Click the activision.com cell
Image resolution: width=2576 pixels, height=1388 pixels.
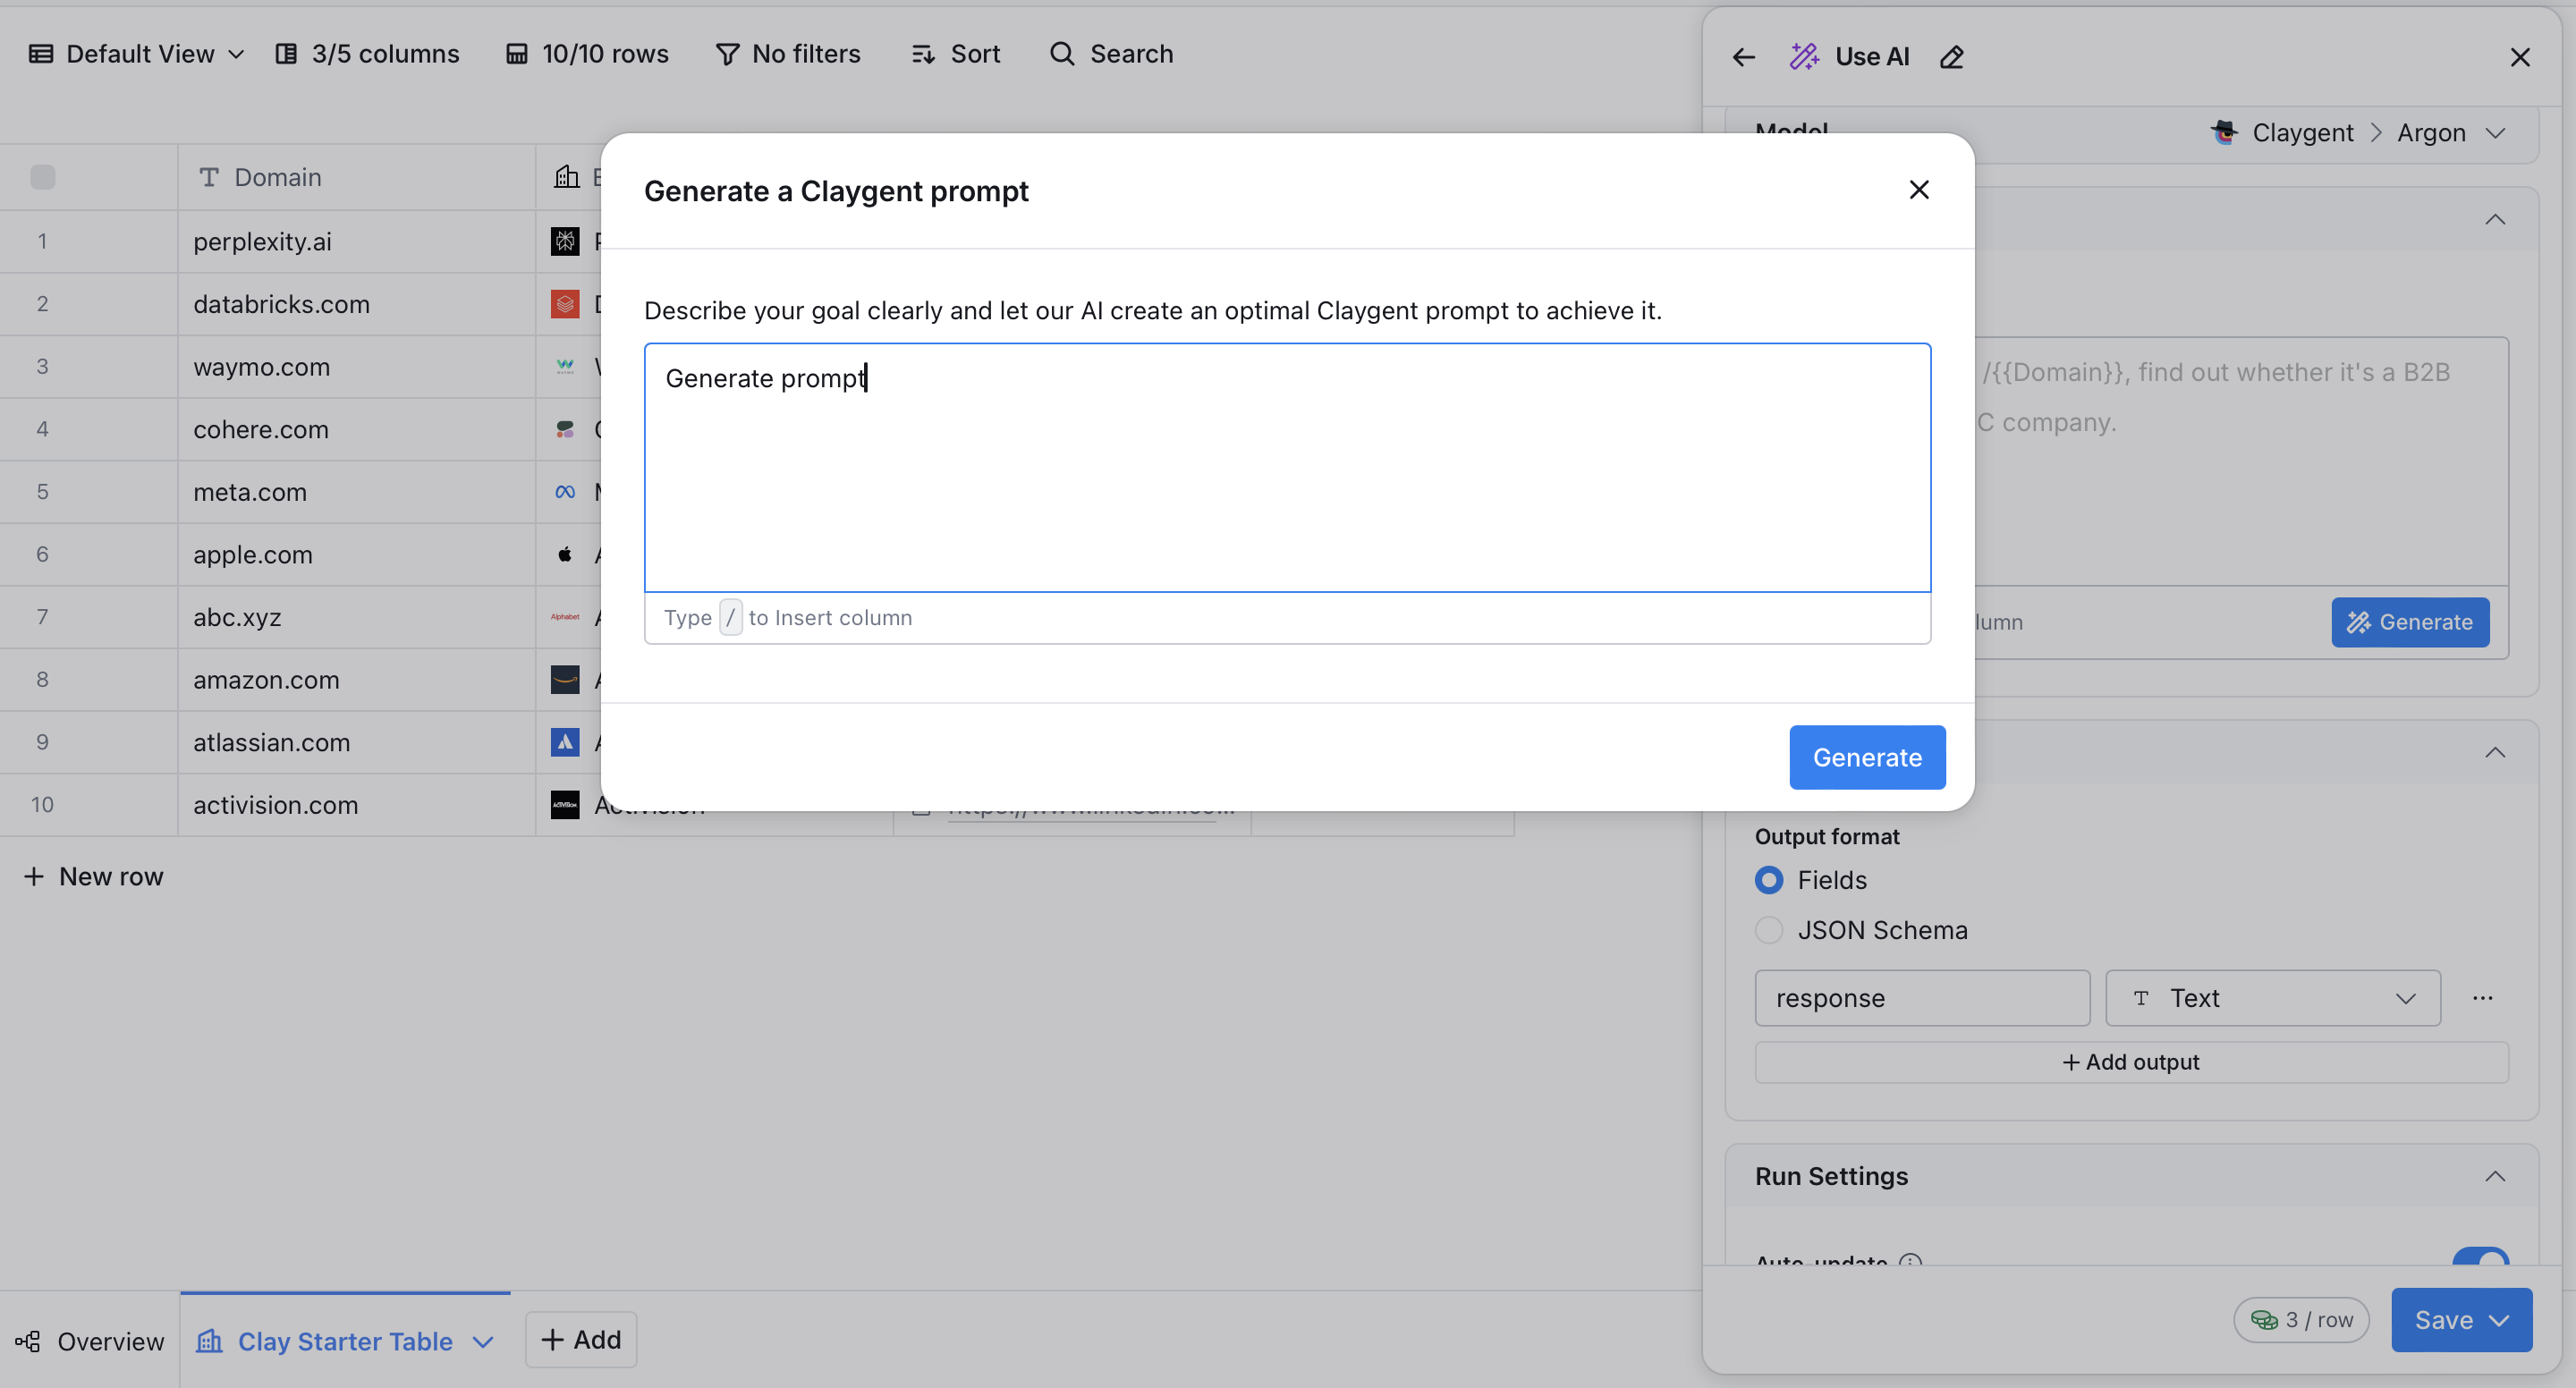357,805
